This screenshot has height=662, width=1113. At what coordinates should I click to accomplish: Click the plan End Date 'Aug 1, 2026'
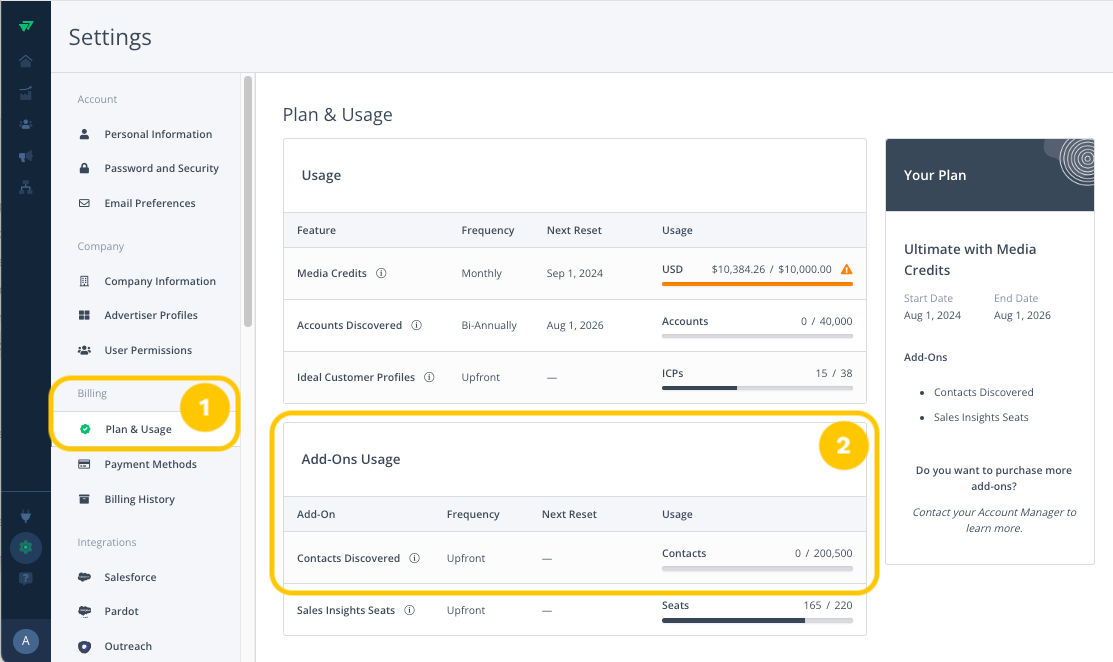(1022, 315)
